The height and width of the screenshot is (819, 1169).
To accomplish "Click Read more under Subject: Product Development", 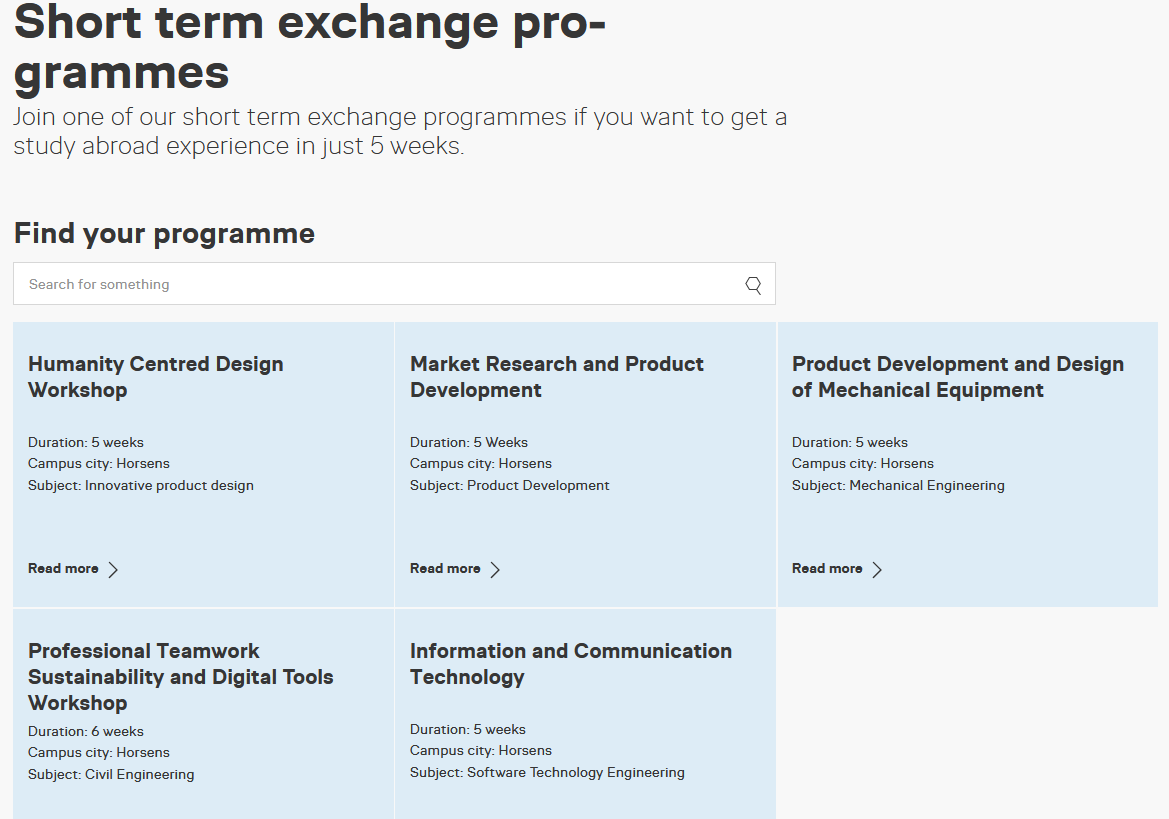I will click(445, 569).
